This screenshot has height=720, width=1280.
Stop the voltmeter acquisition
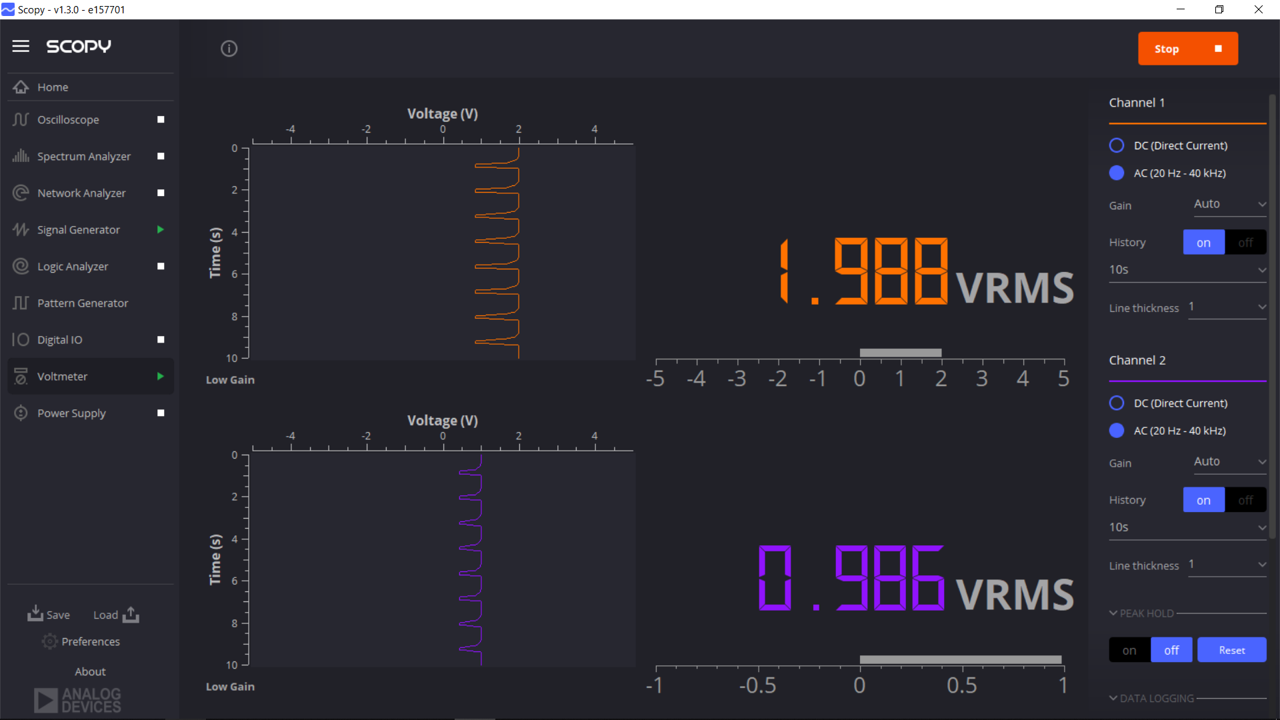[x=1188, y=47]
